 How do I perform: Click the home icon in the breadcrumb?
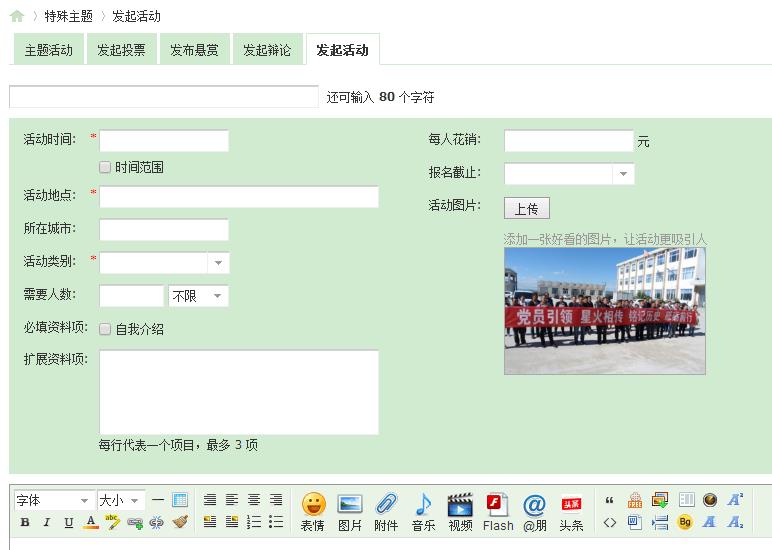17,16
